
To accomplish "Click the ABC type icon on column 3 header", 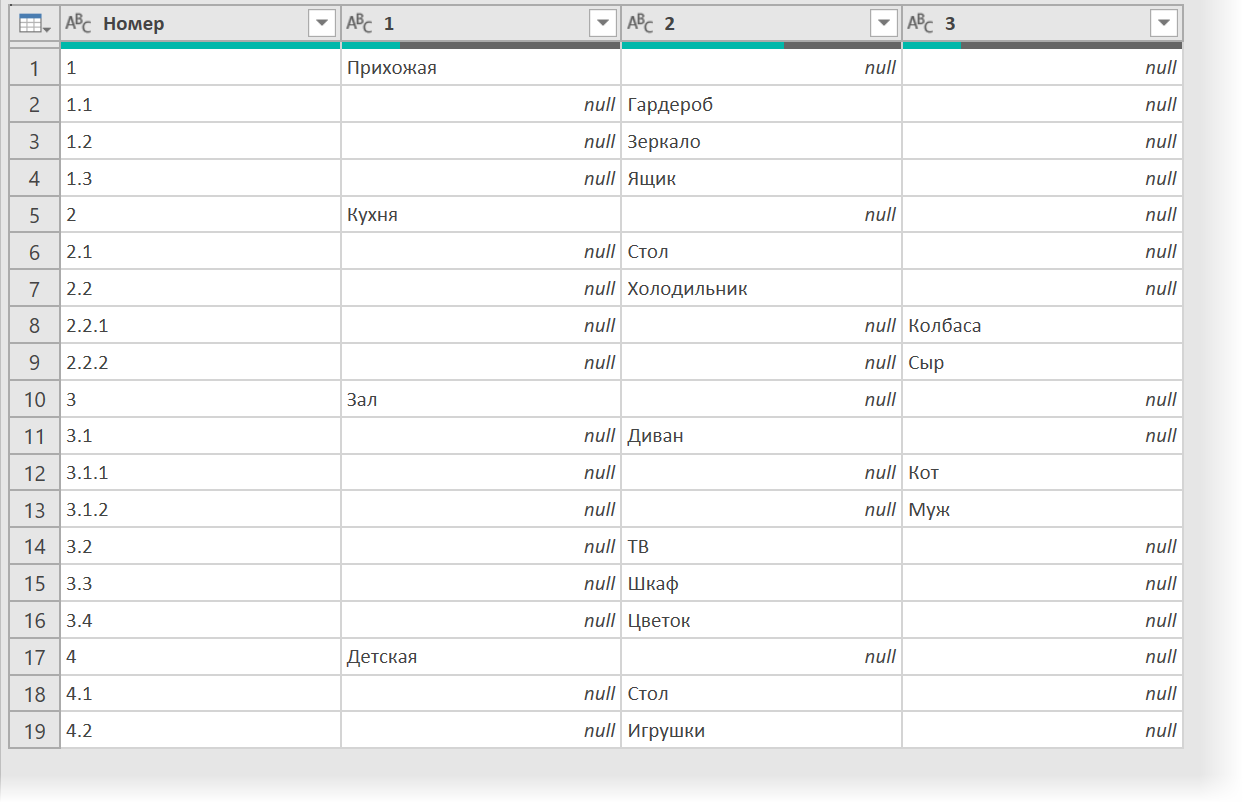I will [919, 24].
